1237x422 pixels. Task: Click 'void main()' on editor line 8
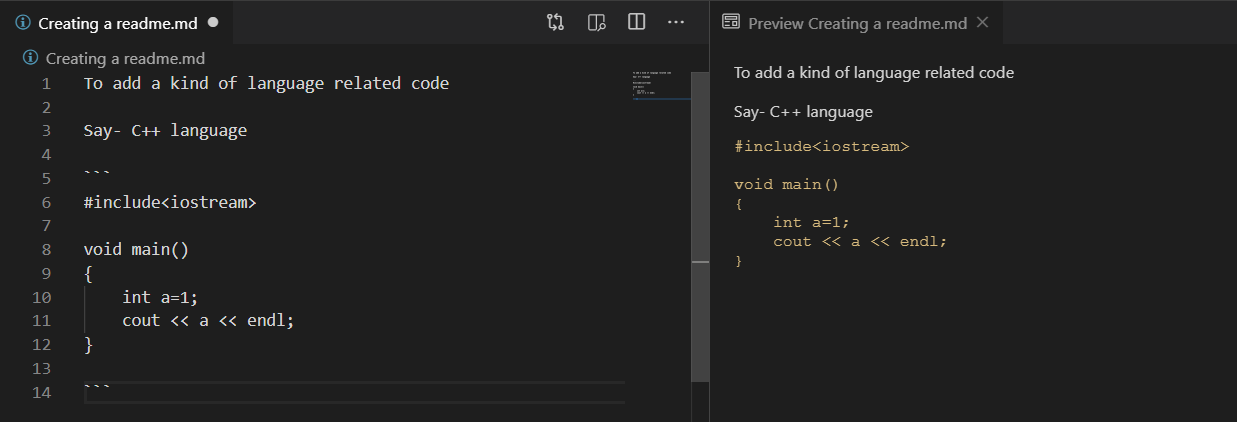pyautogui.click(x=136, y=249)
